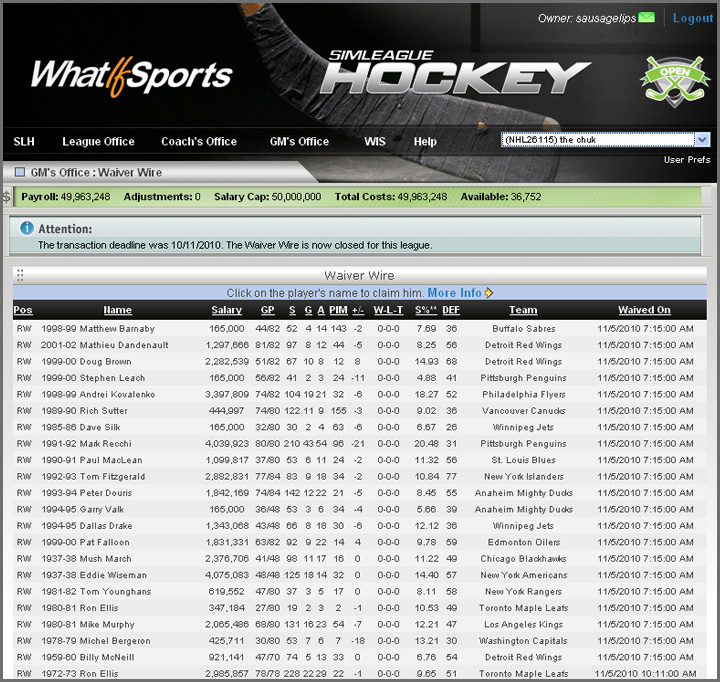
Task: Sort by the Team column header
Action: (523, 310)
